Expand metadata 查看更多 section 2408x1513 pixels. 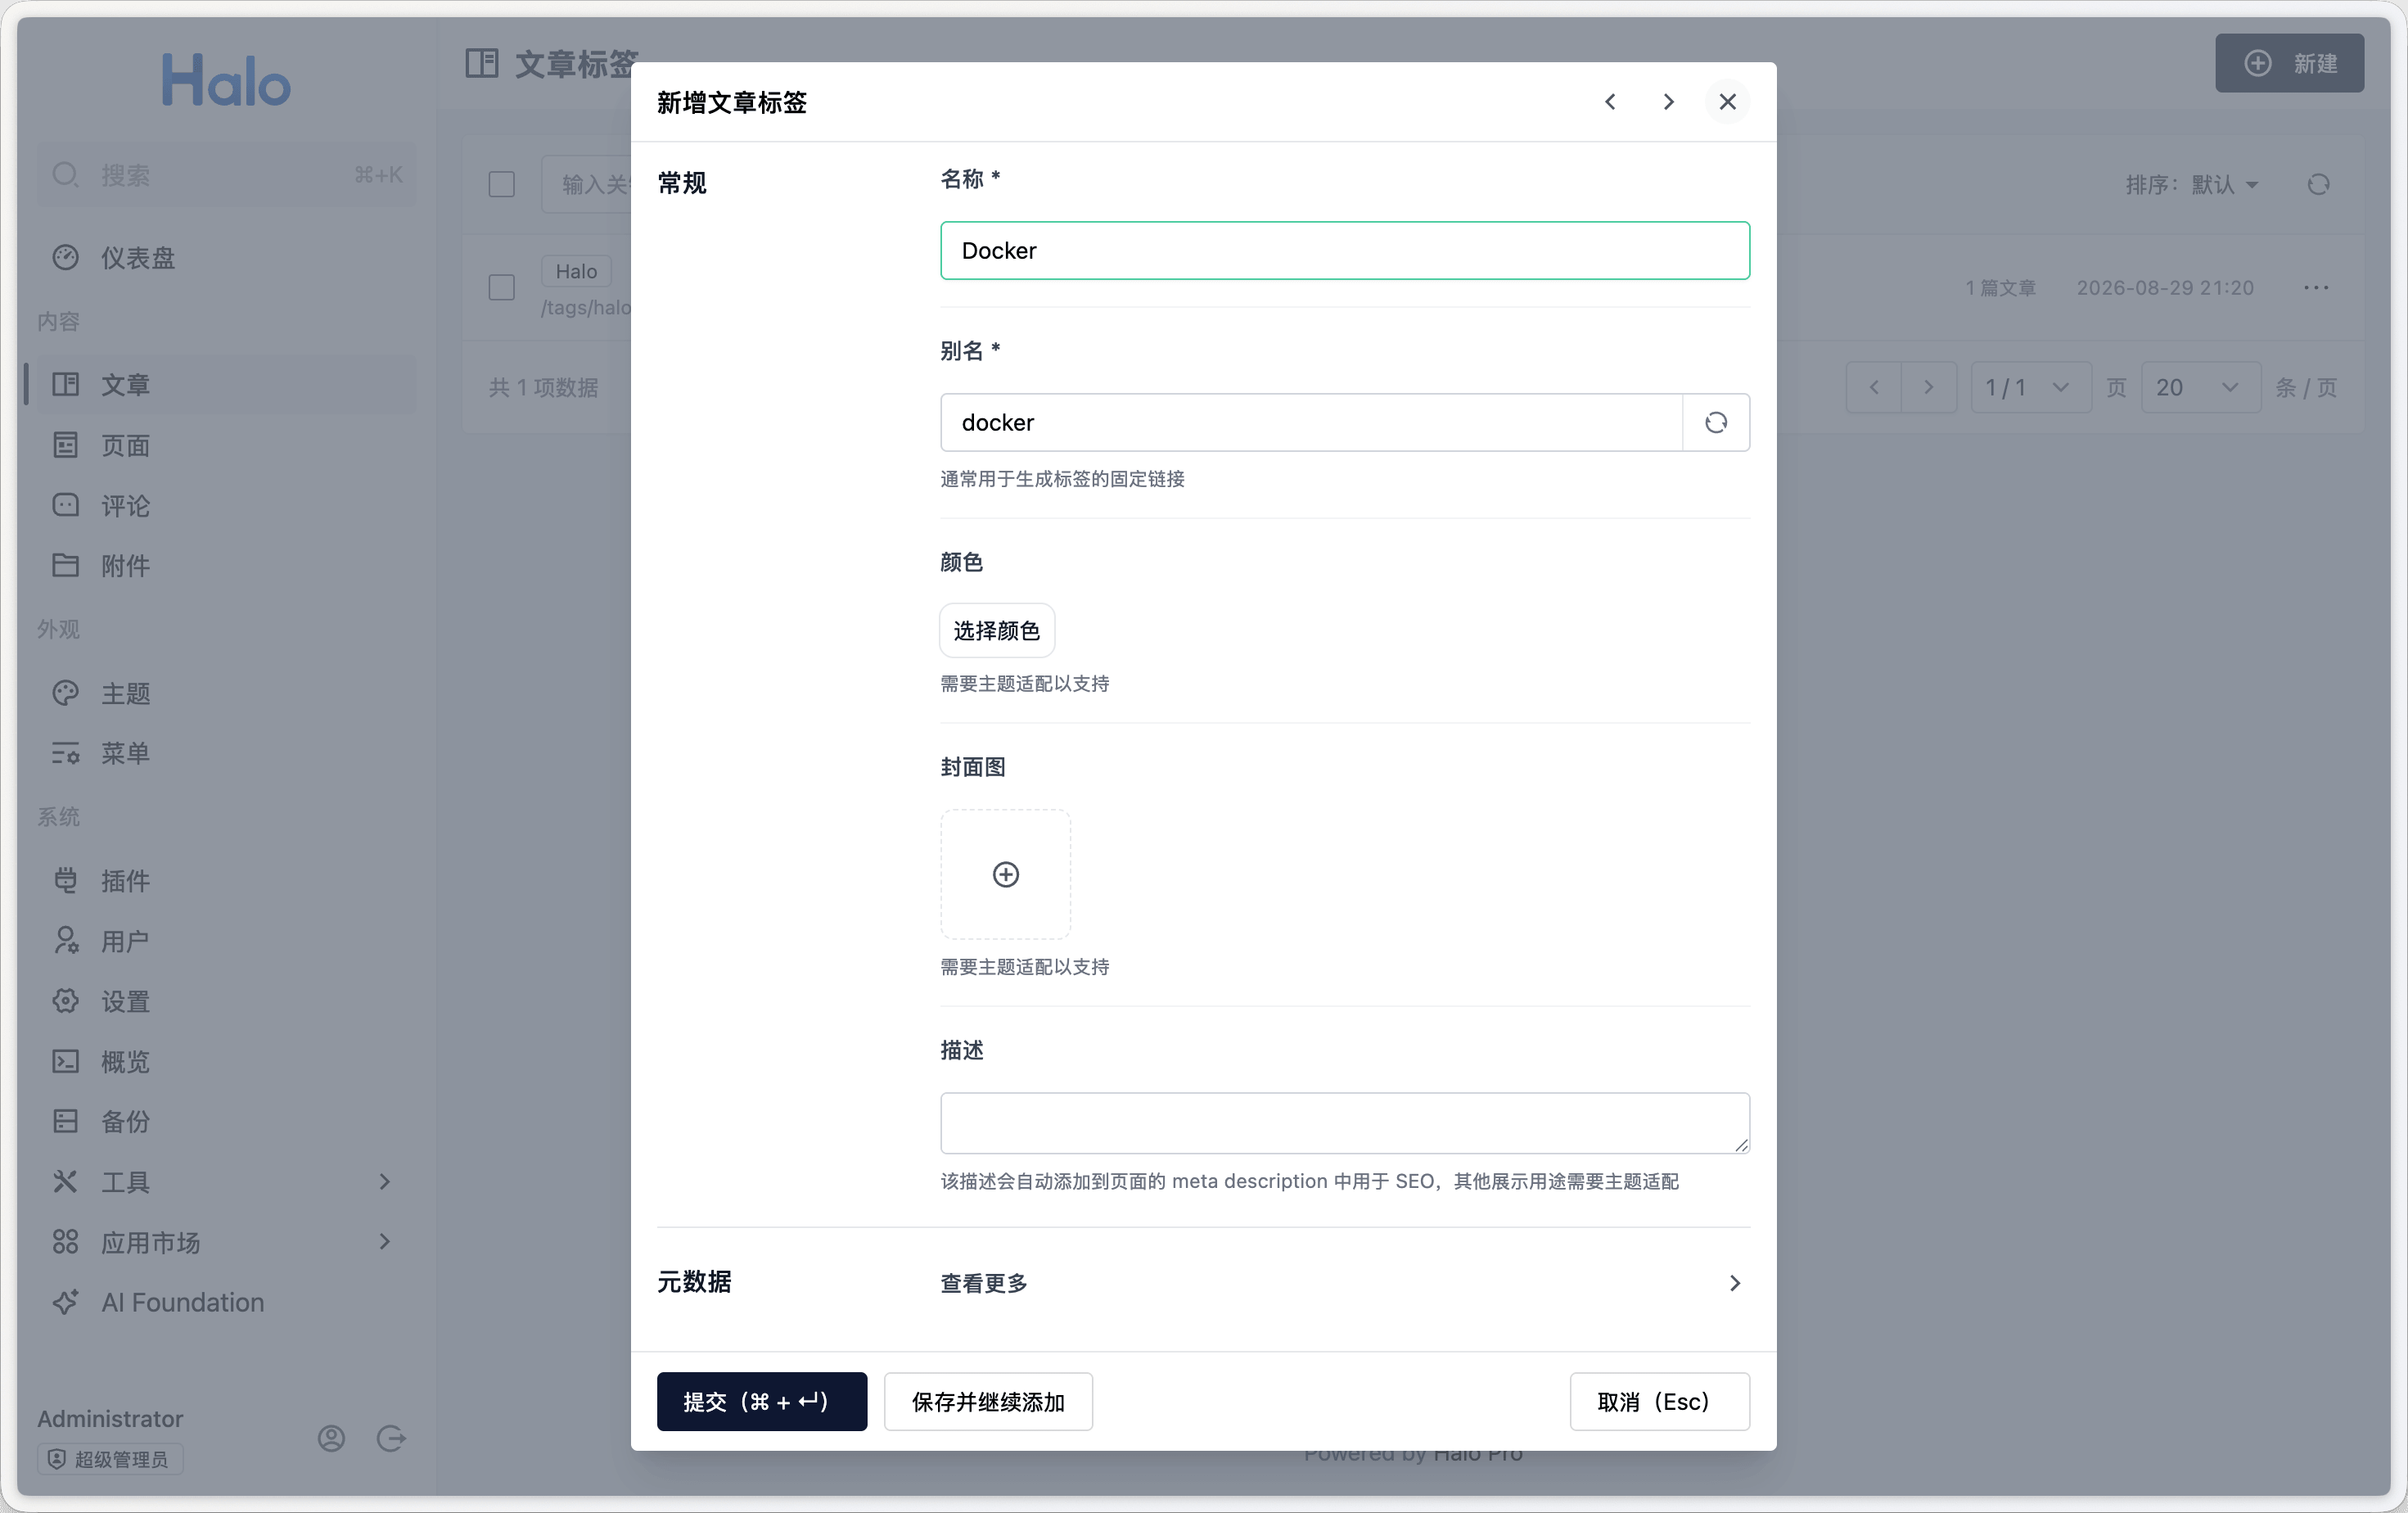pyautogui.click(x=1344, y=1283)
